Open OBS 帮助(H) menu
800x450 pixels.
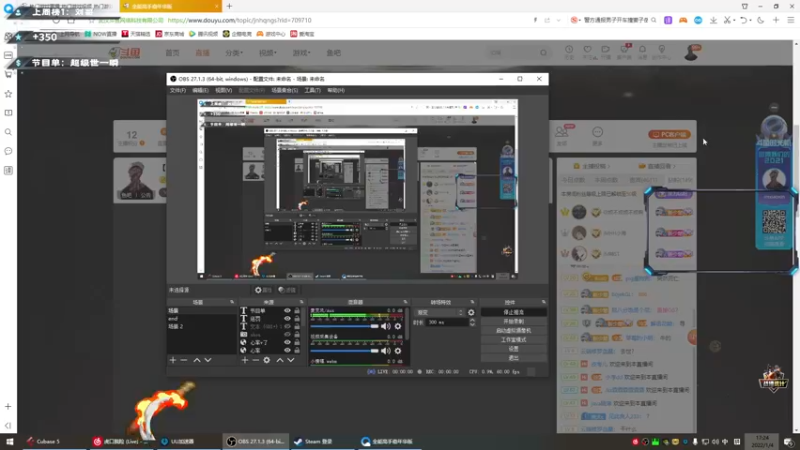pyautogui.click(x=336, y=90)
